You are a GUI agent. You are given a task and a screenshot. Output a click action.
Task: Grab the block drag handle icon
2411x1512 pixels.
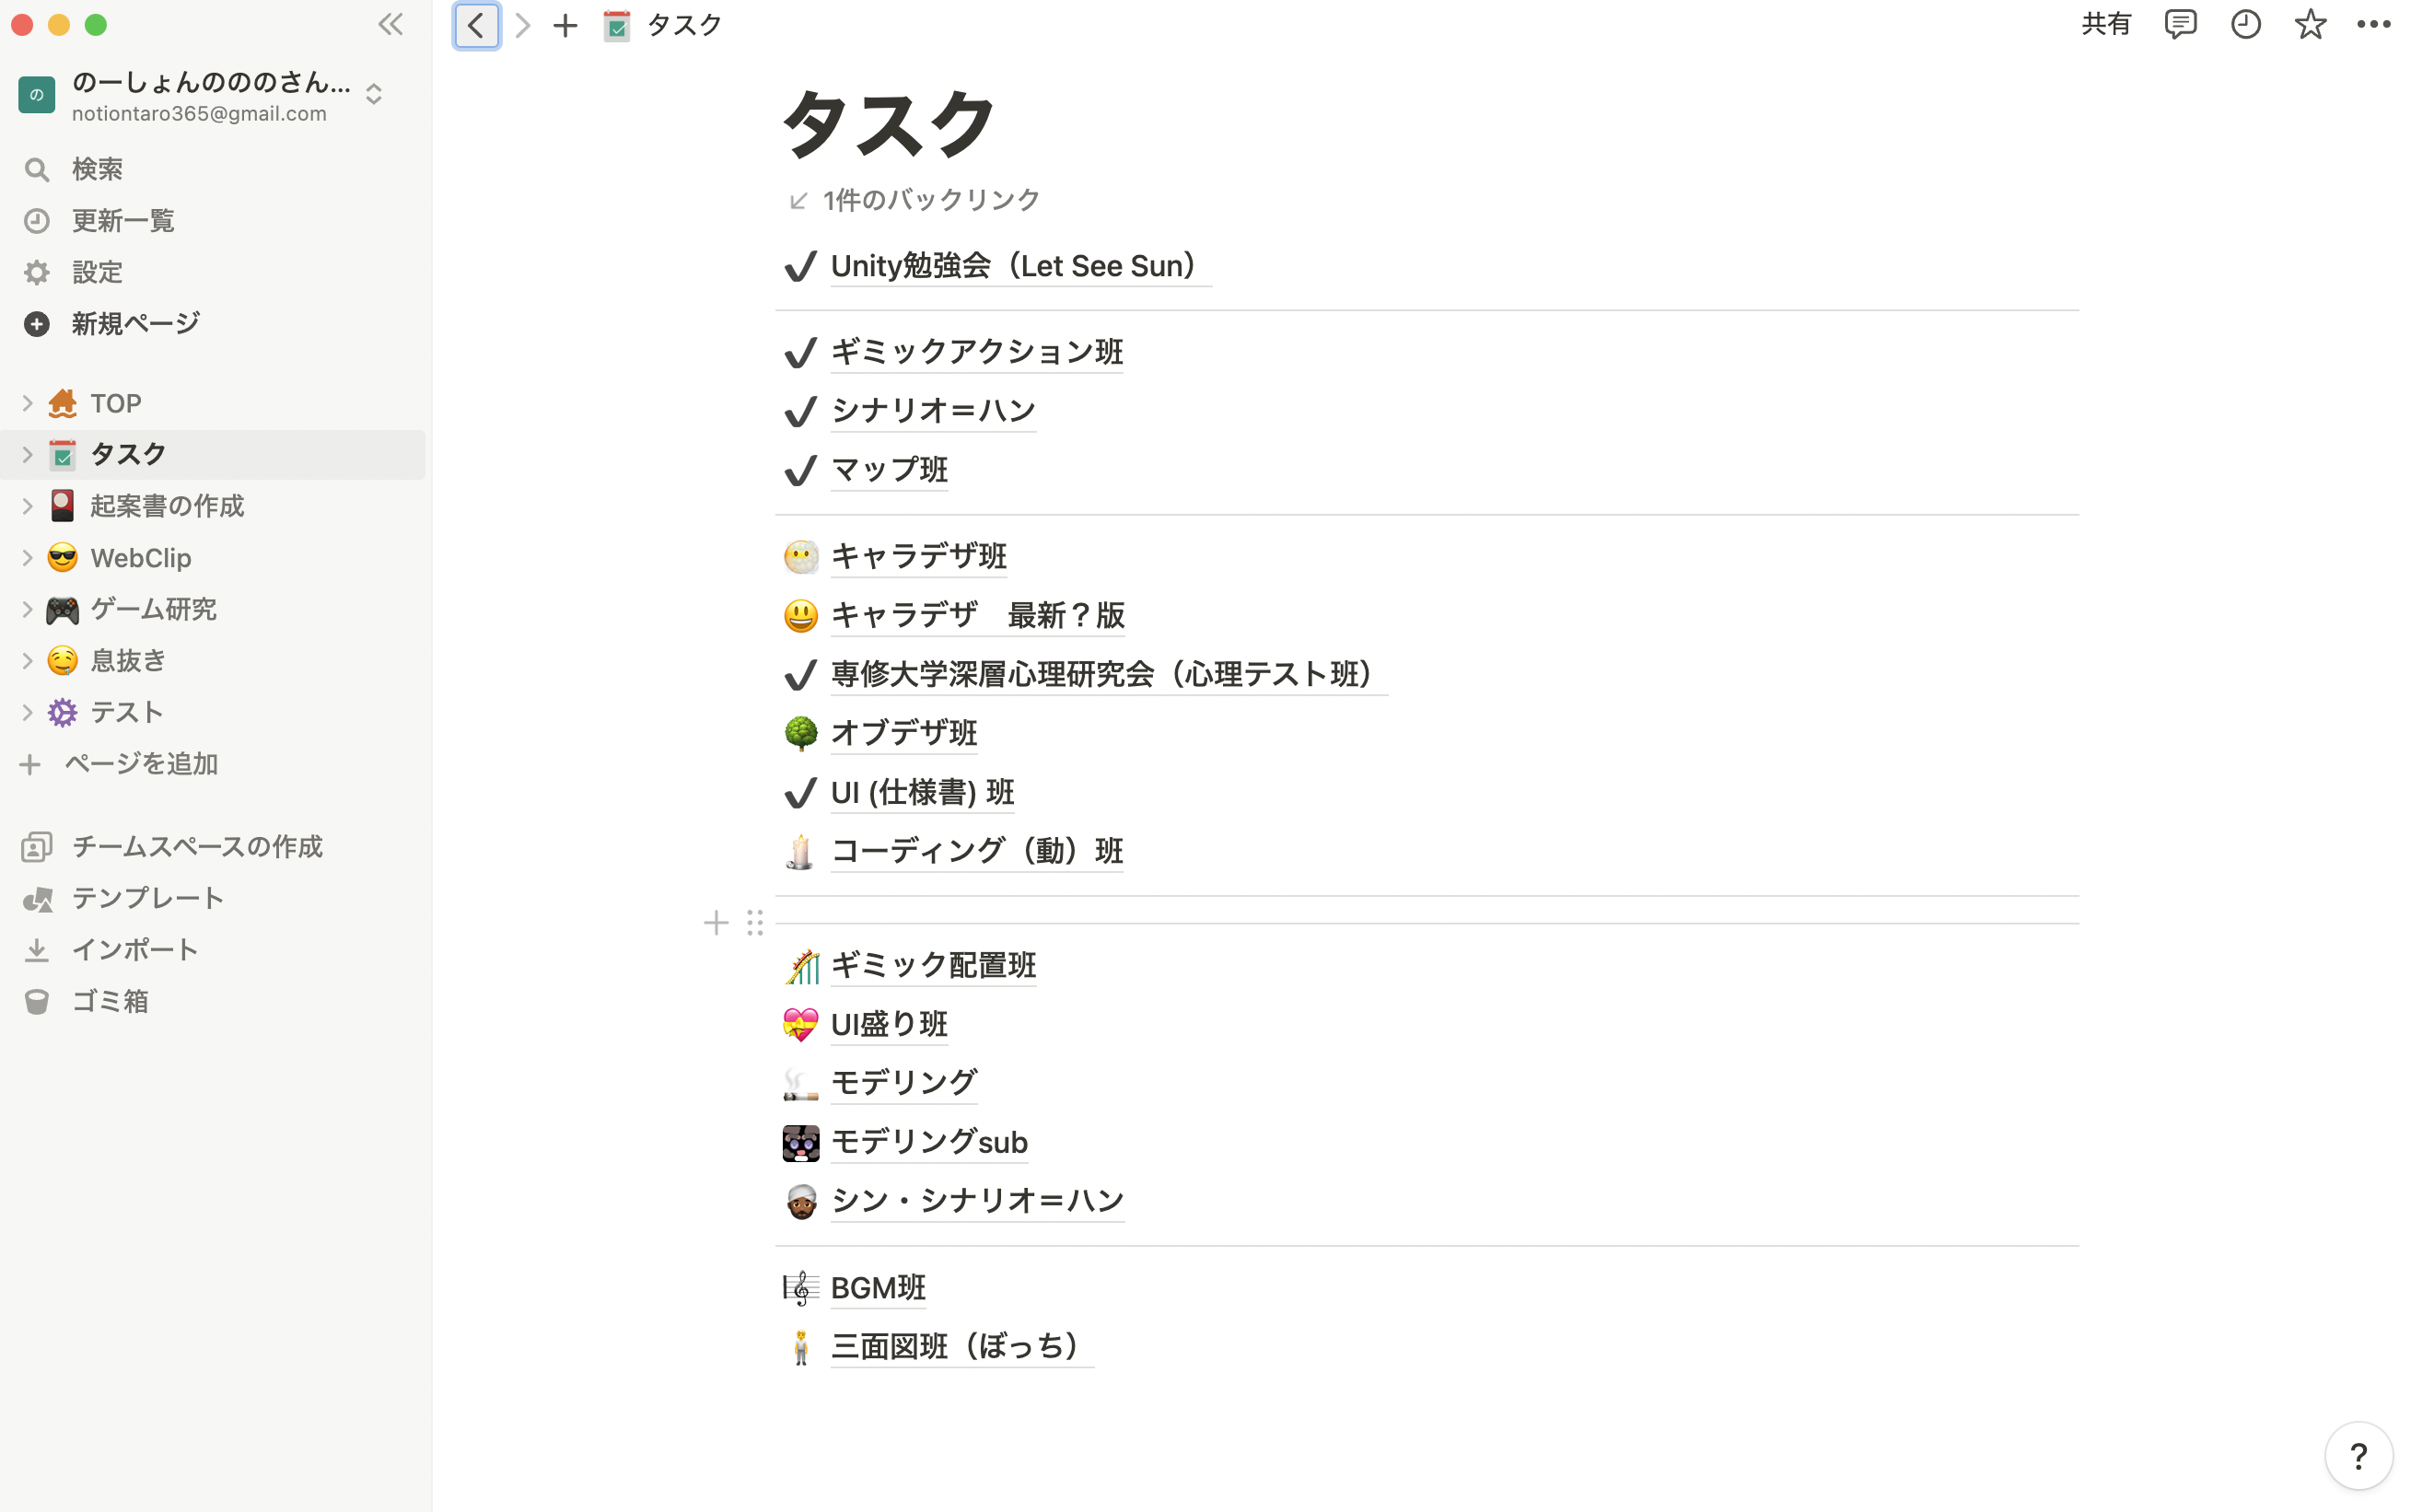755,923
